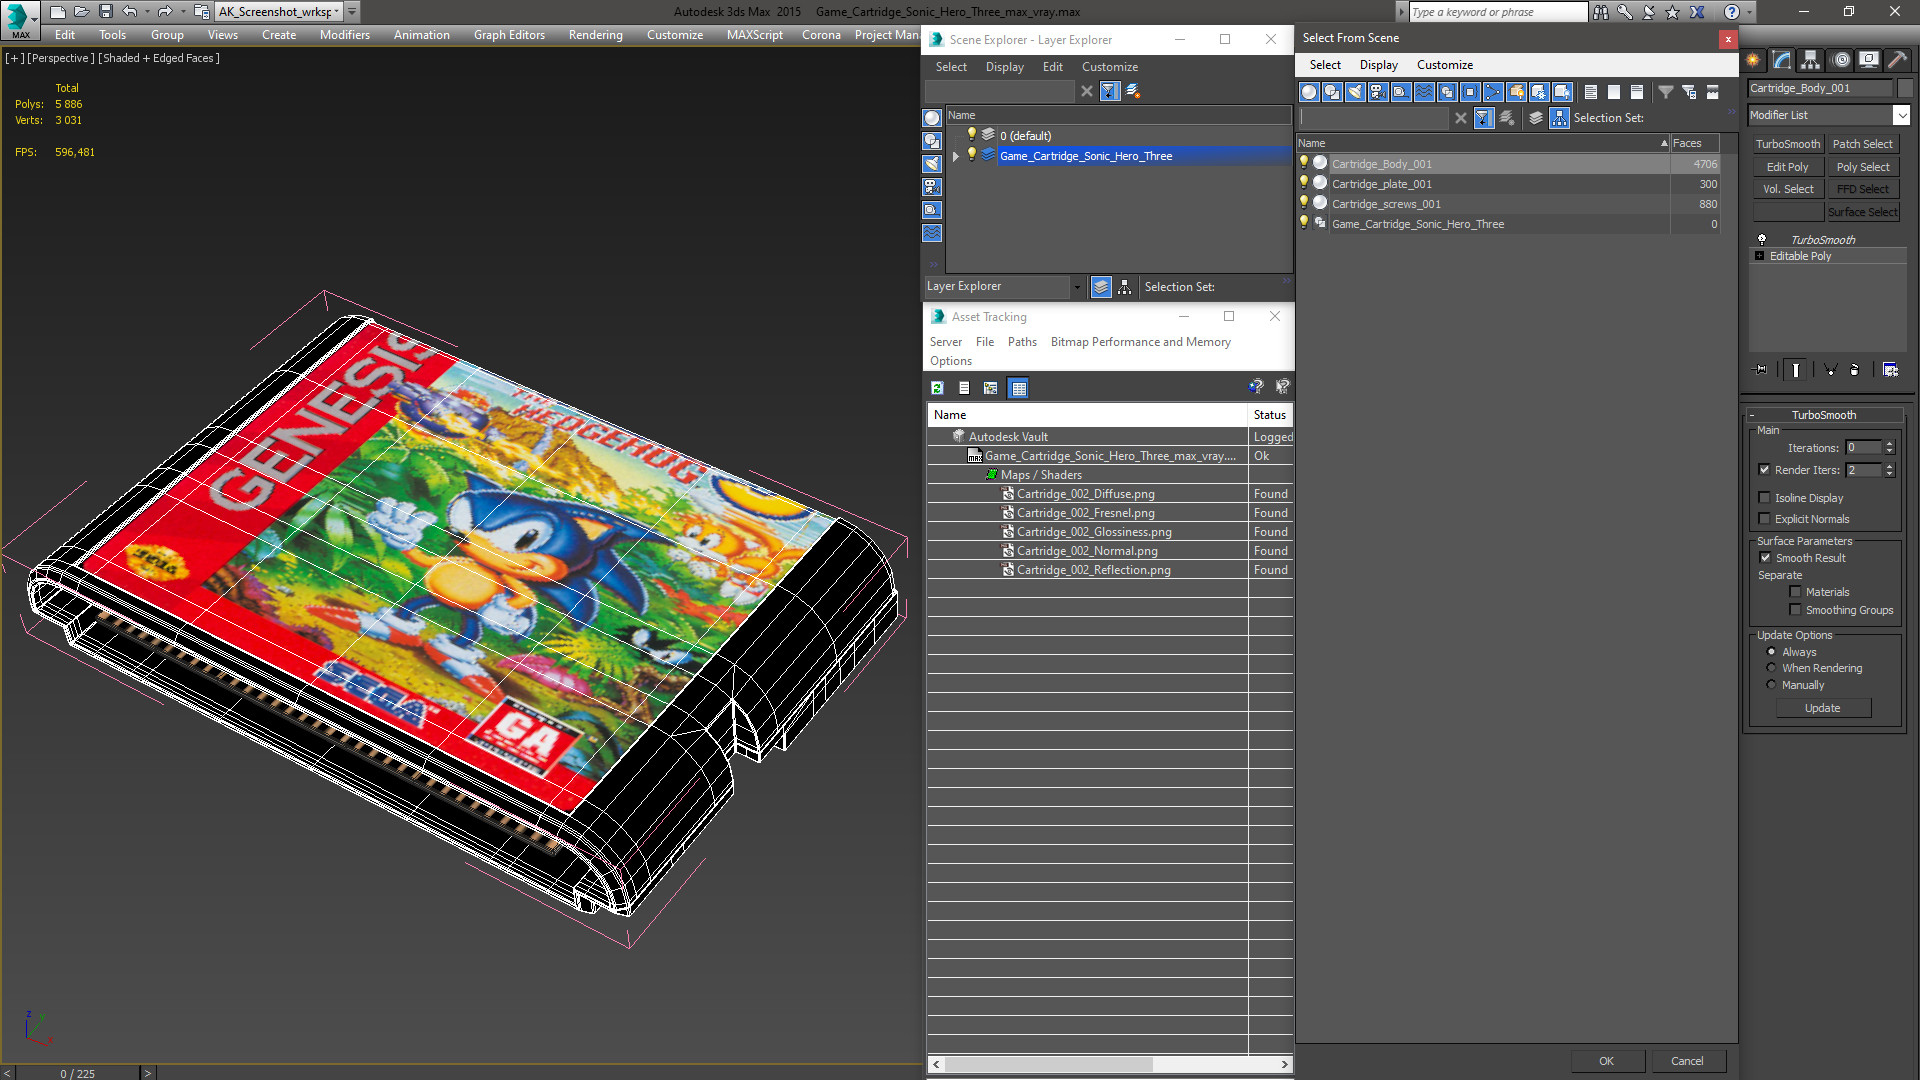Toggle Show End Result icon in modifier panel
1920x1080 pixels.
point(1796,370)
